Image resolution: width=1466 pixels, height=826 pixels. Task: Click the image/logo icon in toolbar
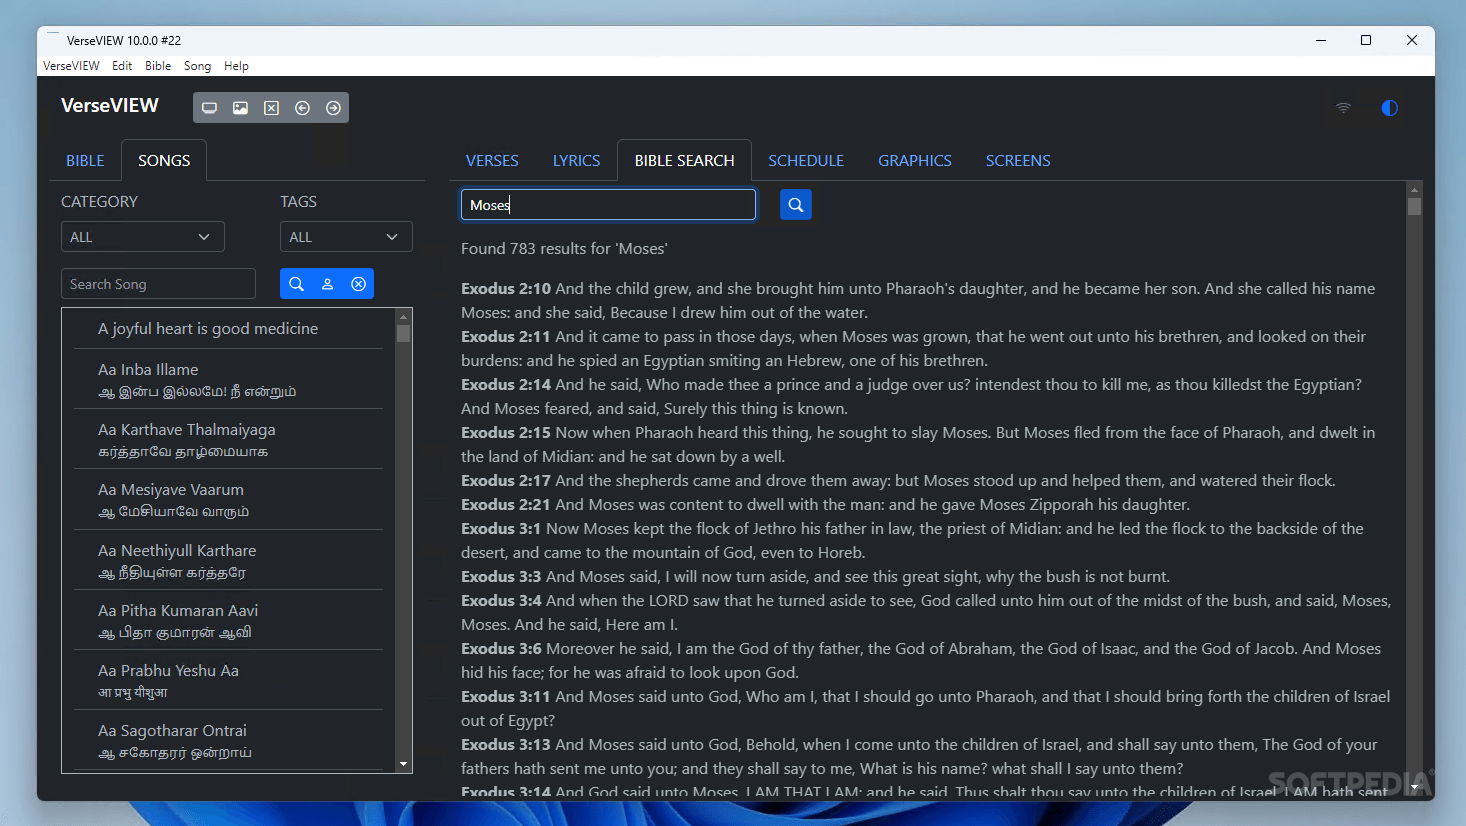tap(240, 108)
